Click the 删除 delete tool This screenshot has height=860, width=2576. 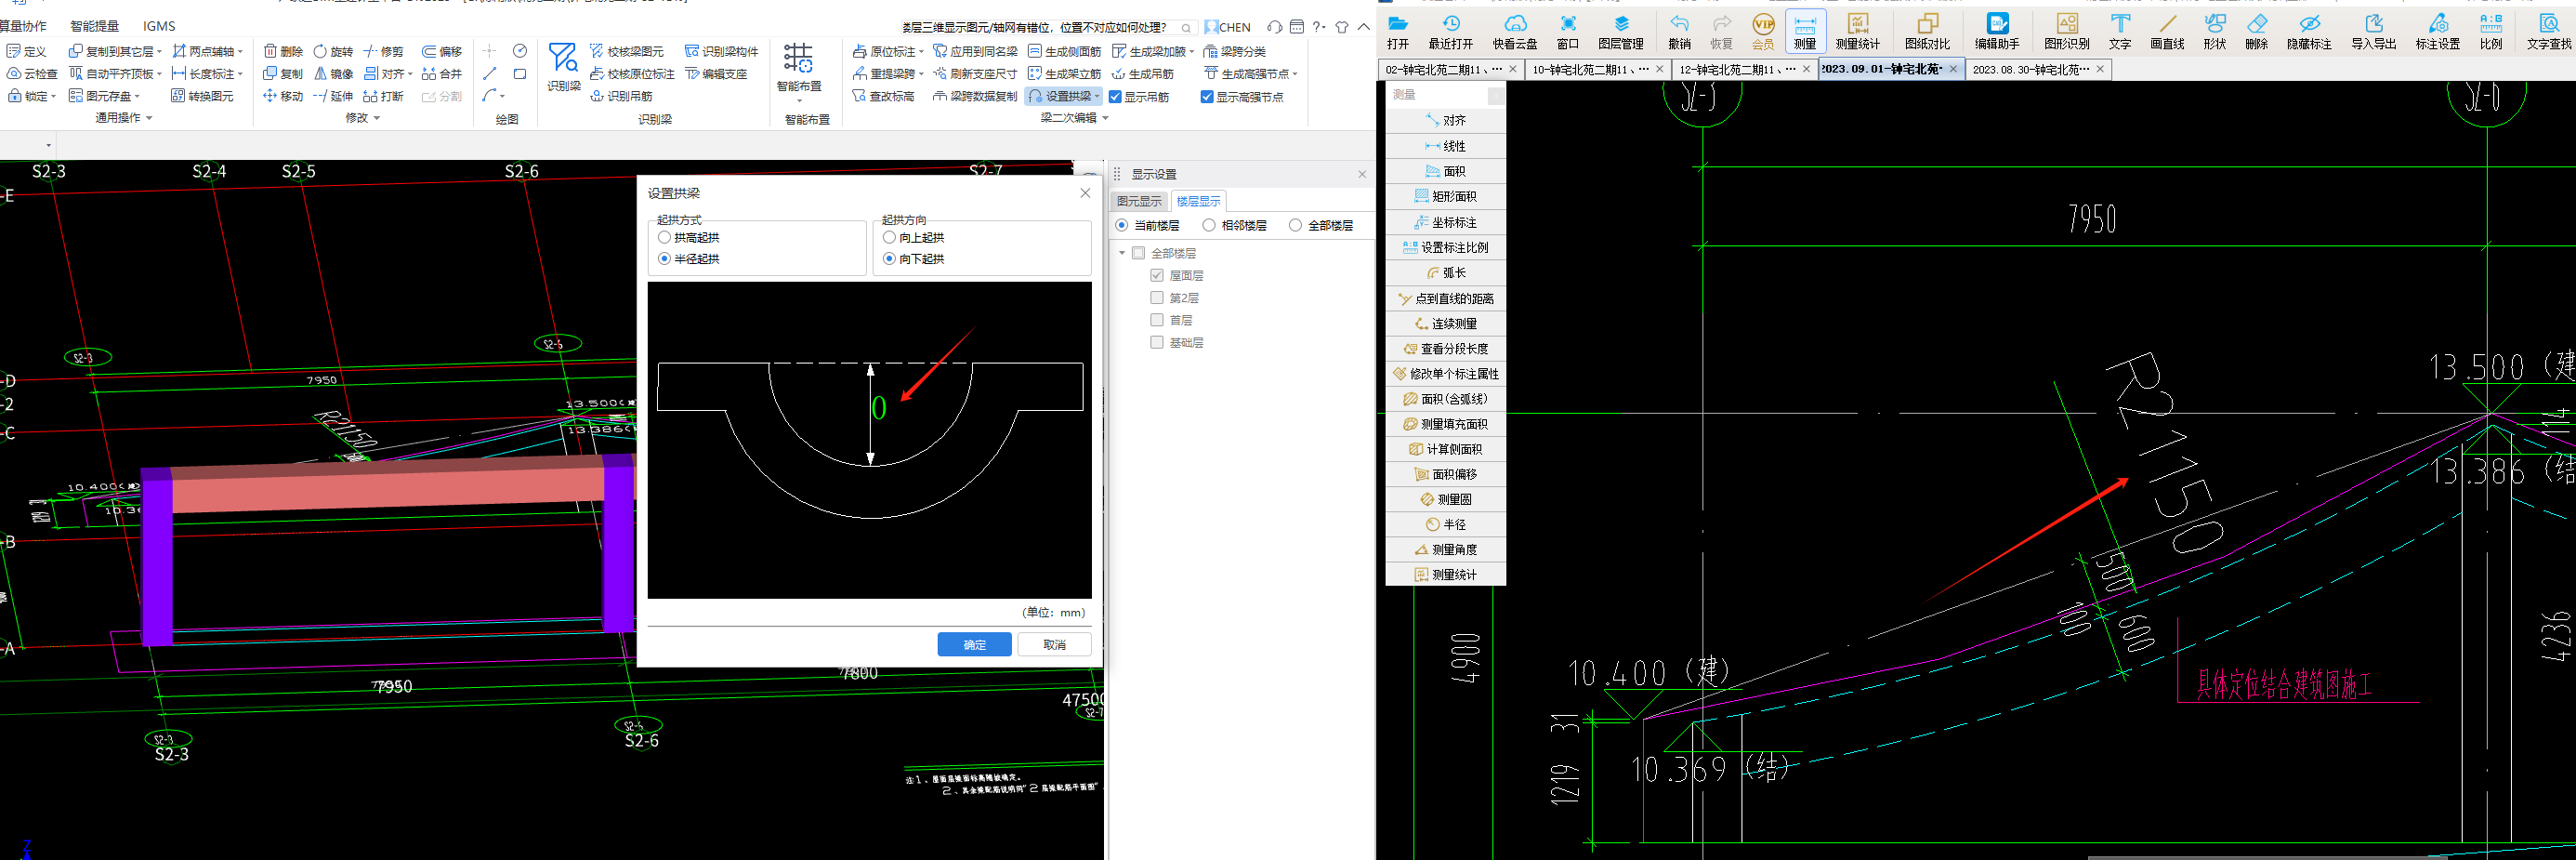tap(283, 51)
